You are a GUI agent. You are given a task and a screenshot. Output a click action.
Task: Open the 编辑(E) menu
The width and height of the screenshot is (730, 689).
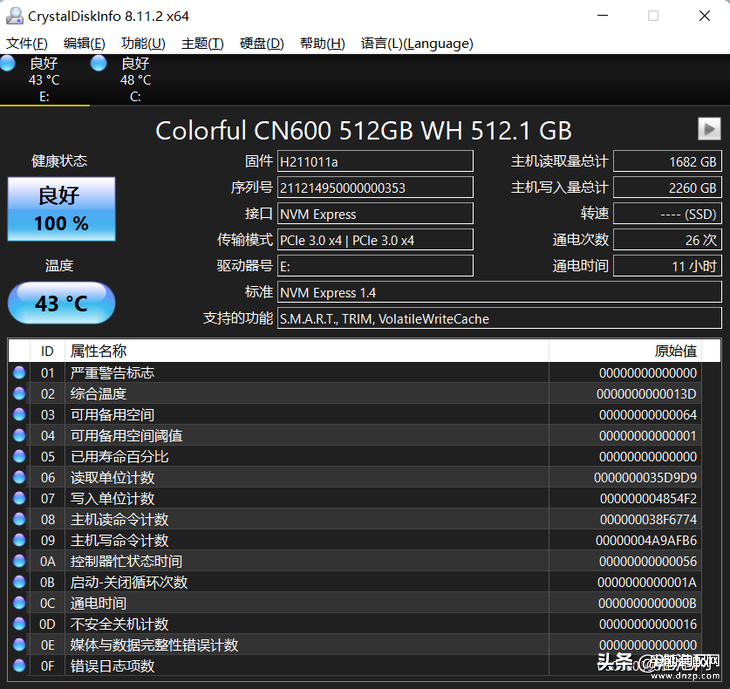click(x=84, y=43)
